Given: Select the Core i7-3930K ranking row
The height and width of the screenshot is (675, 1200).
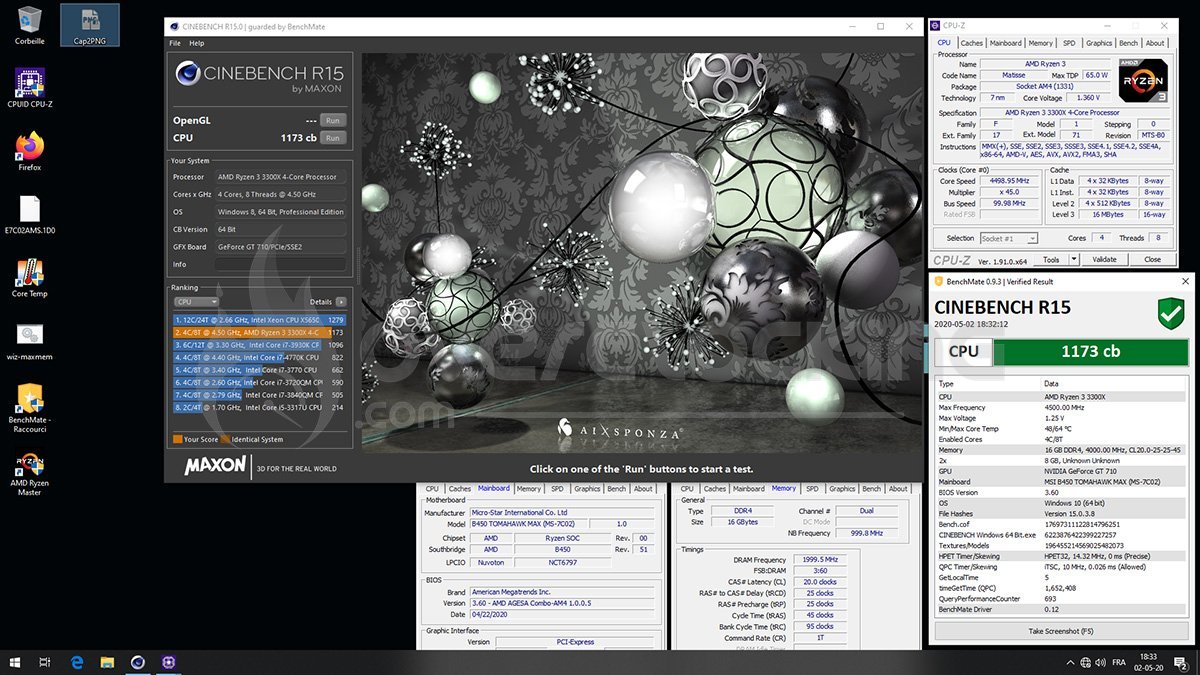Looking at the screenshot, I should click(x=260, y=345).
